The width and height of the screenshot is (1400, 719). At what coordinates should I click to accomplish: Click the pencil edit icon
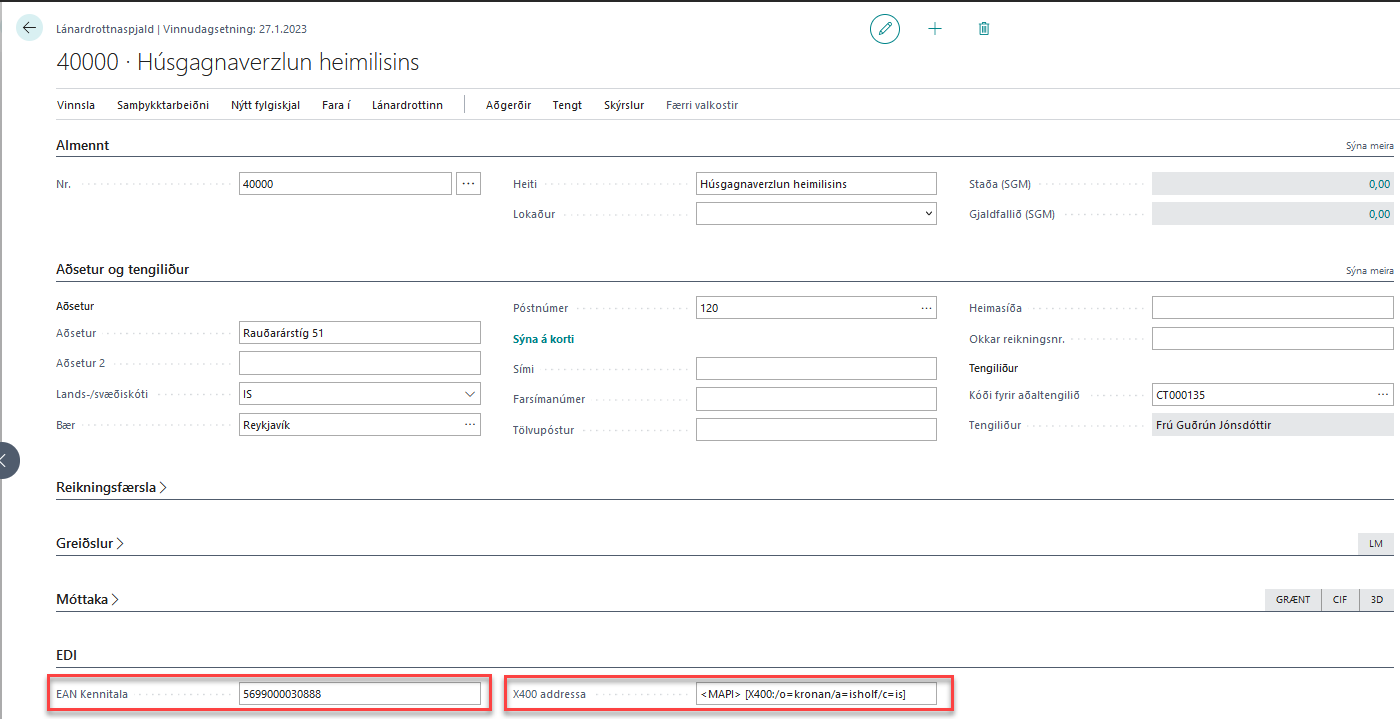pos(884,29)
